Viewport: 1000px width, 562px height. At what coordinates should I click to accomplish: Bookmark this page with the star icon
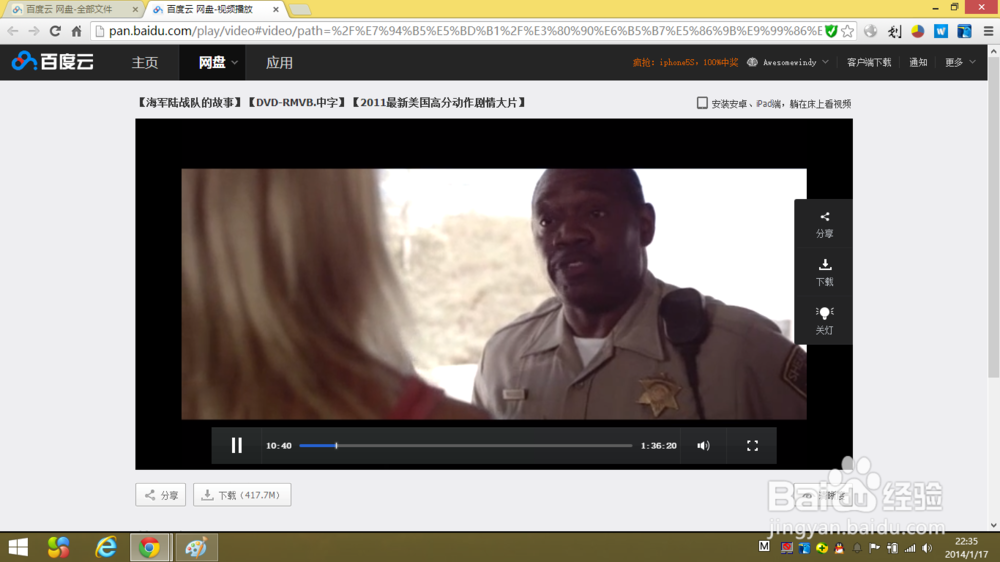click(x=847, y=31)
